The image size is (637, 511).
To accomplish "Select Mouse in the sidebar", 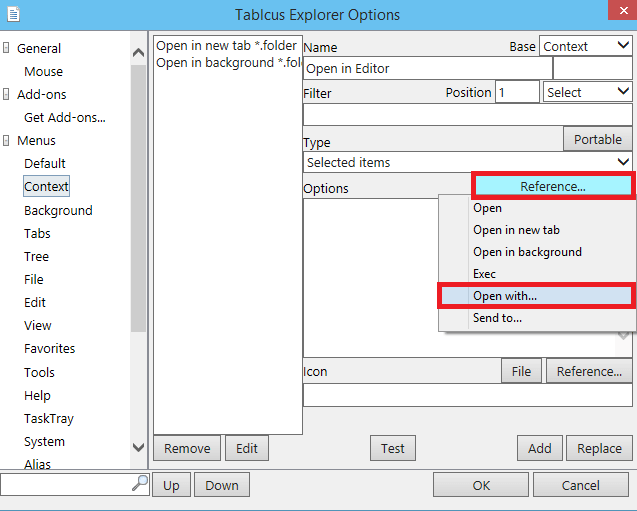I will 43,71.
